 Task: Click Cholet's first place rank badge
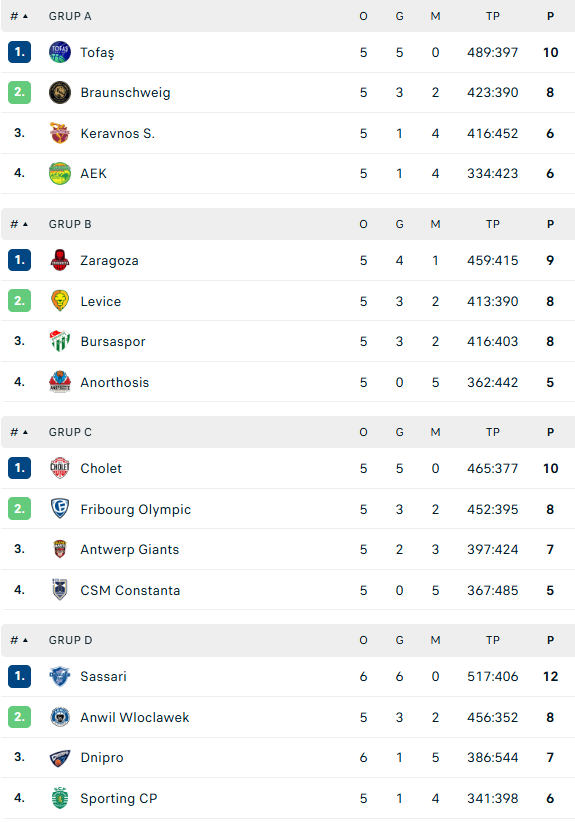click(19, 468)
